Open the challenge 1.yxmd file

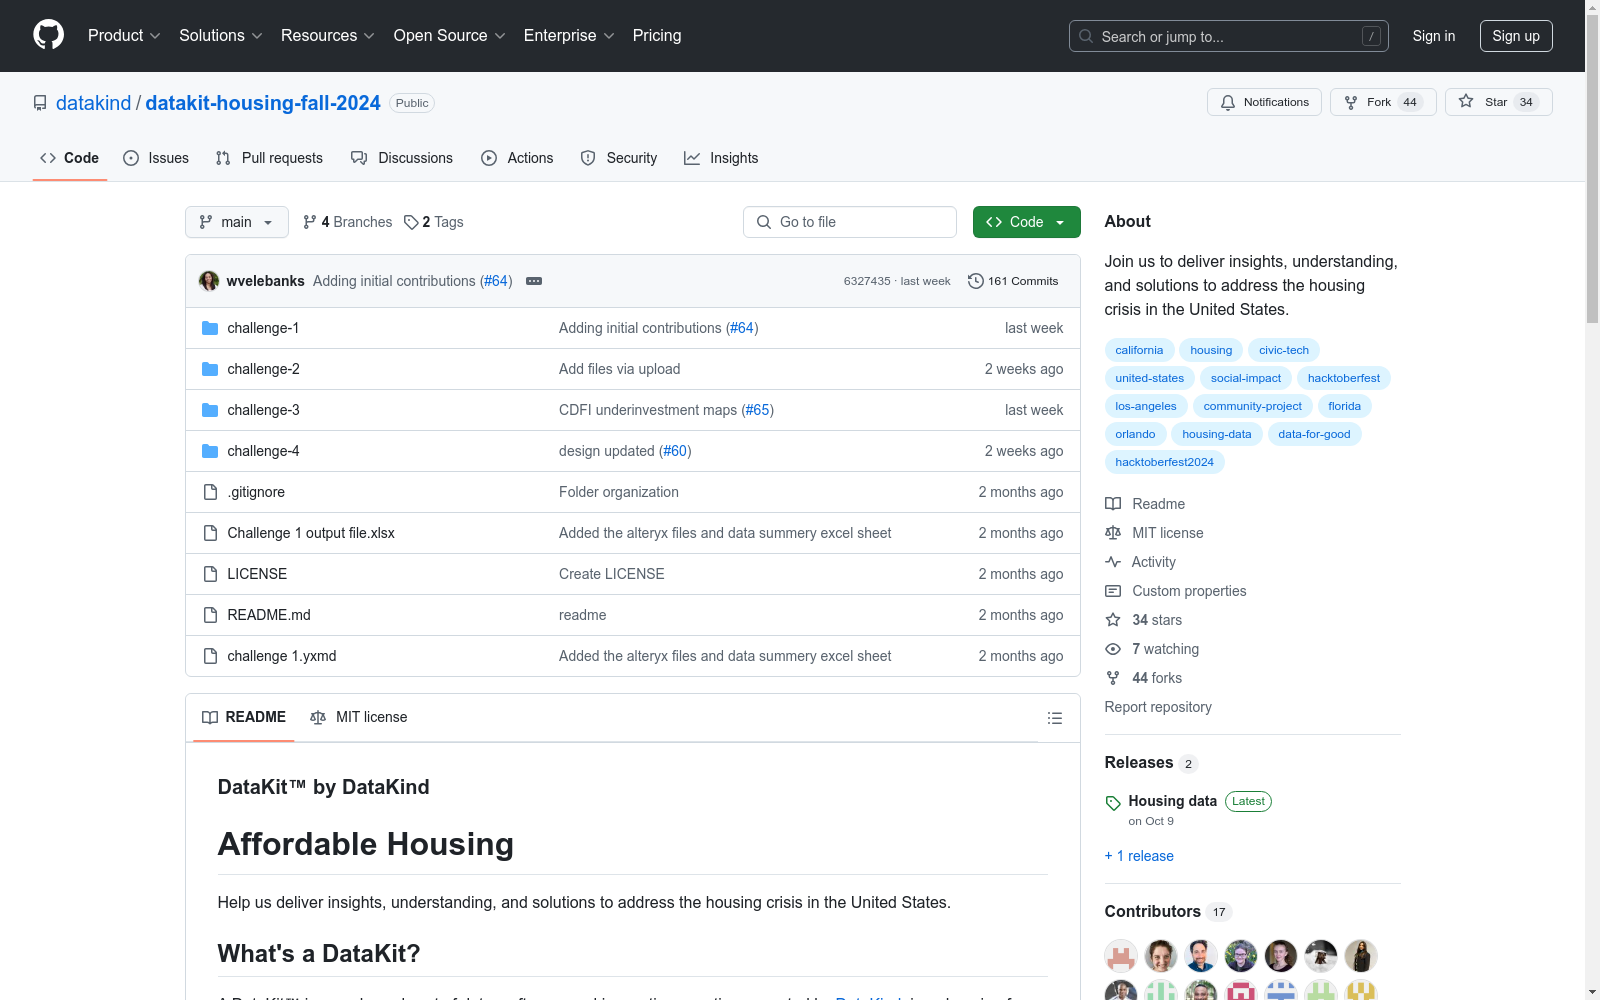coord(282,656)
